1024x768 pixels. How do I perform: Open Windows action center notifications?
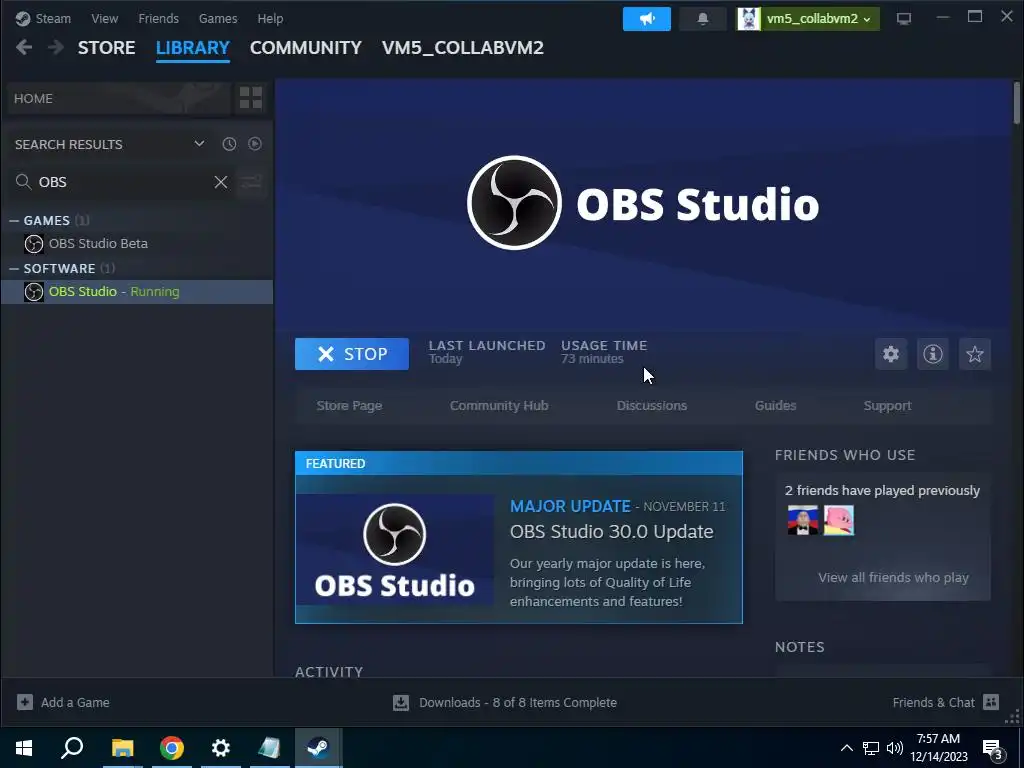tap(993, 748)
